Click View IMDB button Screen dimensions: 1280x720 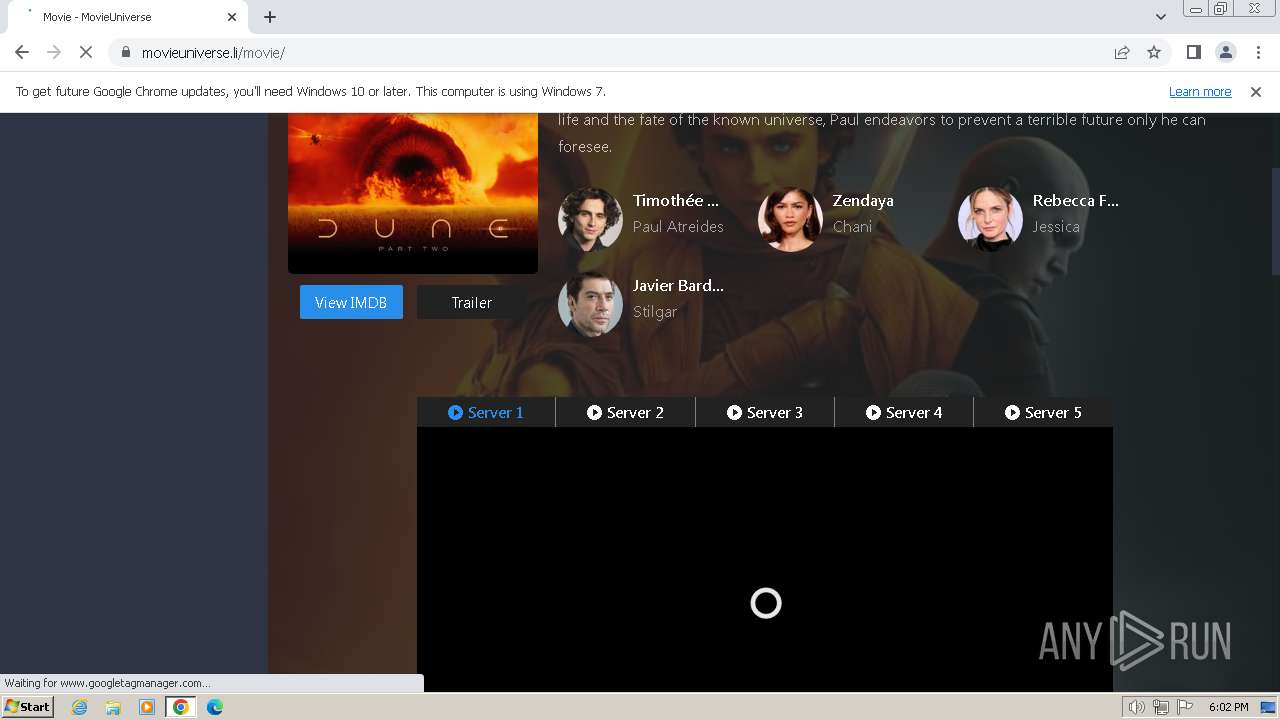tap(351, 302)
